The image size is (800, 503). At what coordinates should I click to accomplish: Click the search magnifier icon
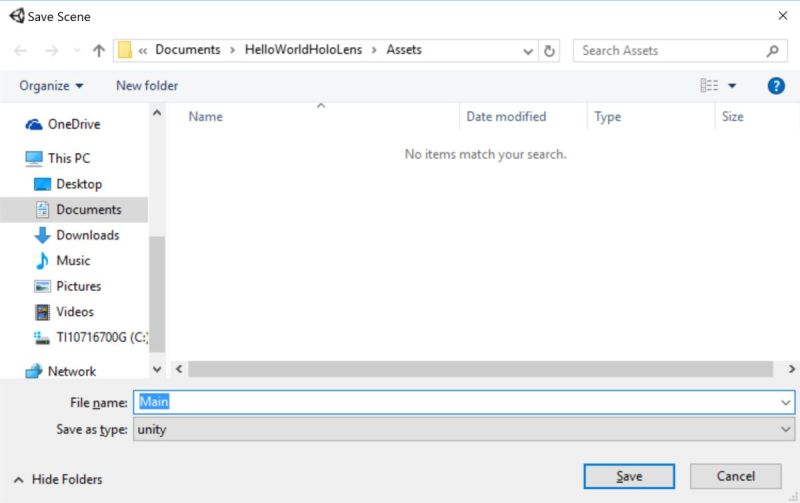point(772,51)
